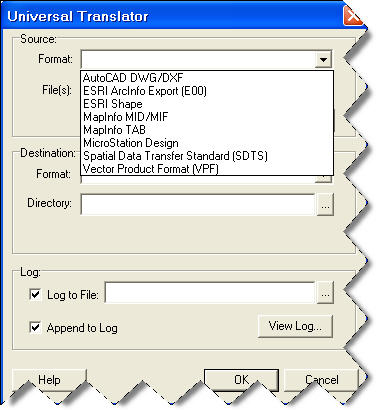Choose Vector Product Format (VPF)
Screen dimensions: 376x410
pos(207,169)
